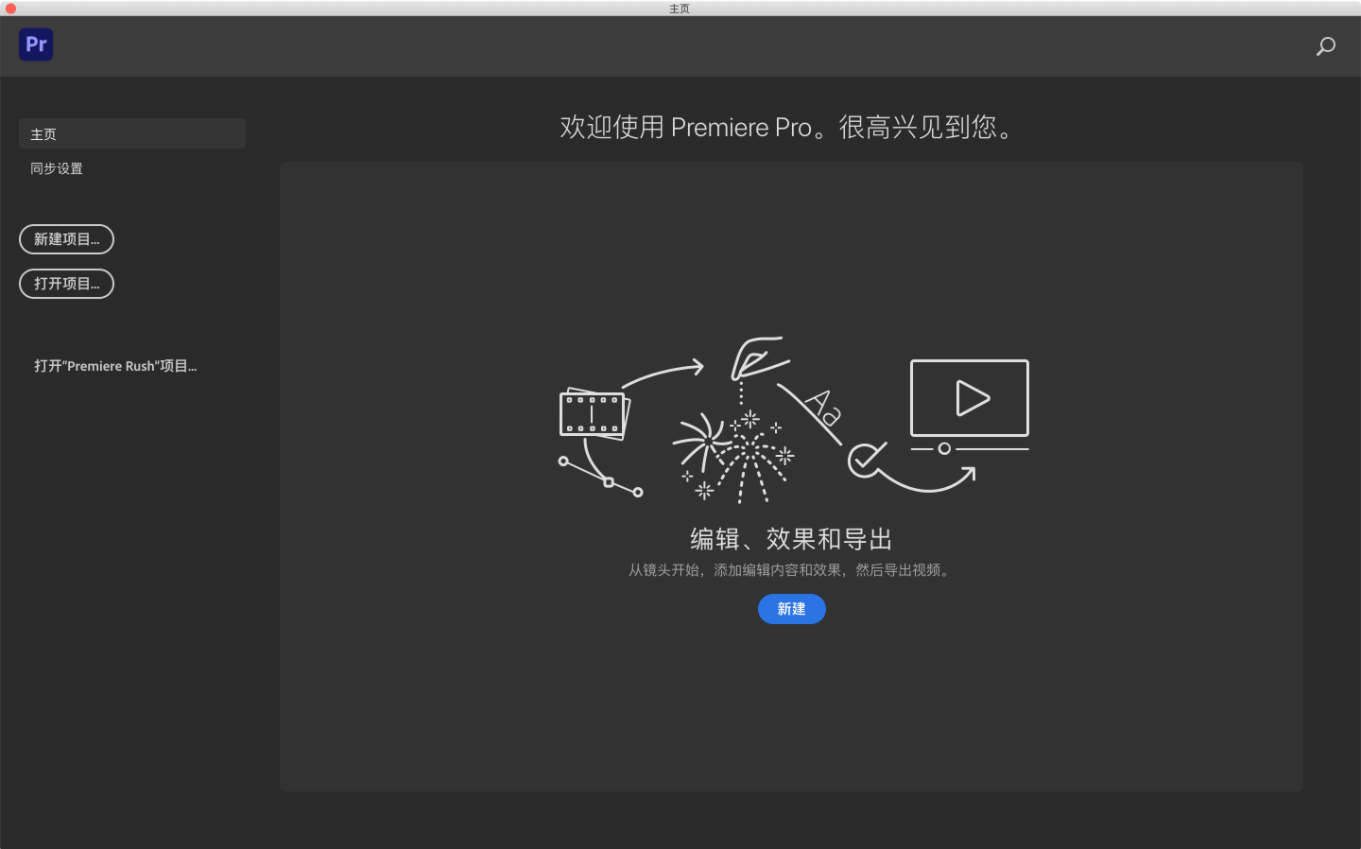
Task: Open search with the magnifier icon
Action: pyautogui.click(x=1325, y=46)
